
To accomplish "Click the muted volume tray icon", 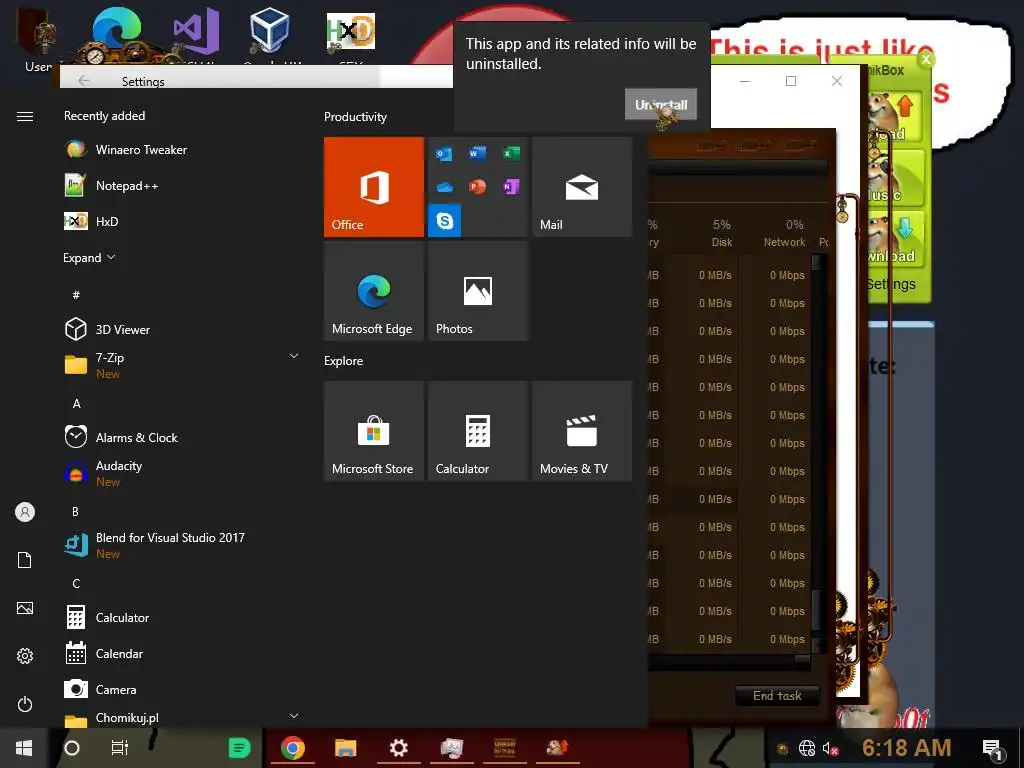I will tap(830, 748).
